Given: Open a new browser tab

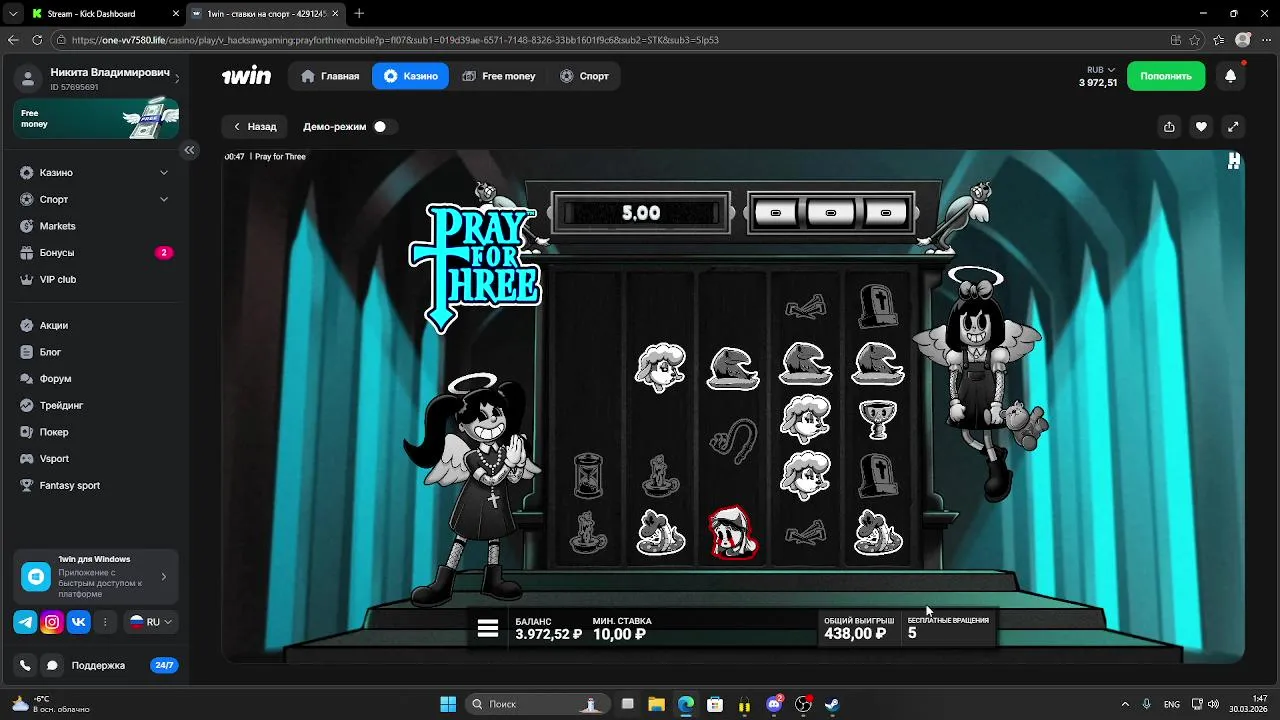Looking at the screenshot, I should [x=359, y=14].
